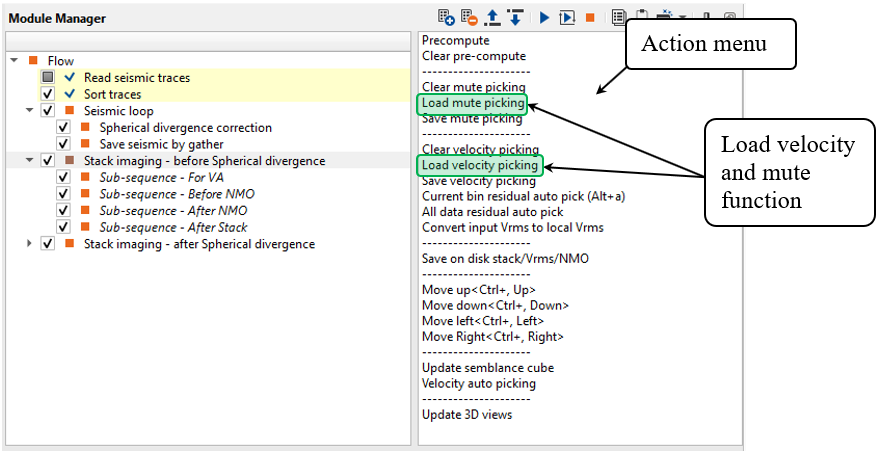This screenshot has width=880, height=458.
Task: Uncheck Spherical divergence correction module
Action: (63, 128)
